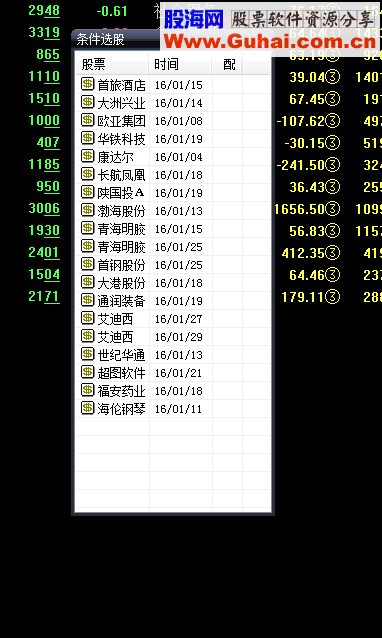This screenshot has height=638, width=382.
Task: Click value 179.11 in background quote table
Action: (303, 297)
